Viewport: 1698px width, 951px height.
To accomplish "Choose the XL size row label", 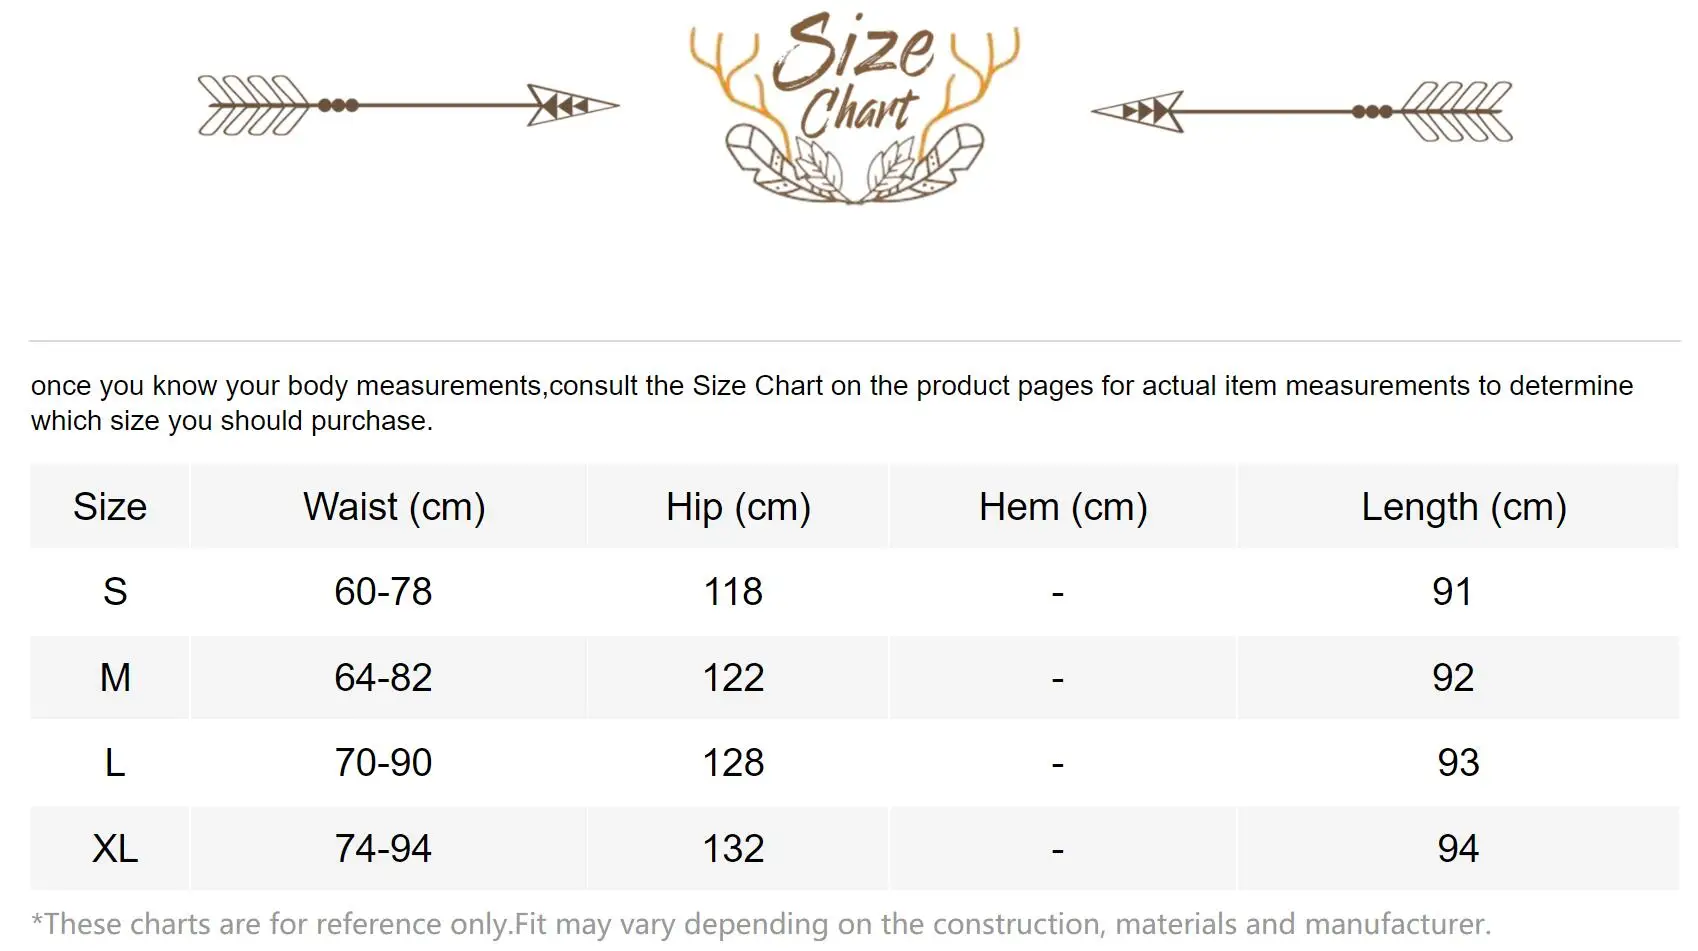I will (115, 849).
